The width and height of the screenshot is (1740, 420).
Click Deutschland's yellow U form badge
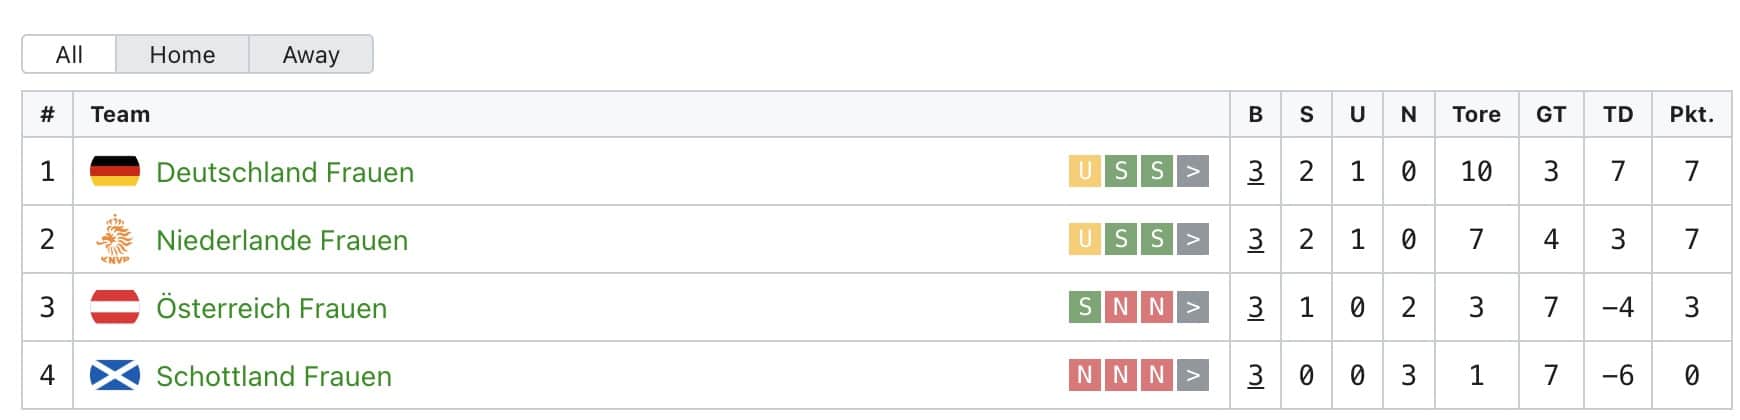[x=1085, y=171]
